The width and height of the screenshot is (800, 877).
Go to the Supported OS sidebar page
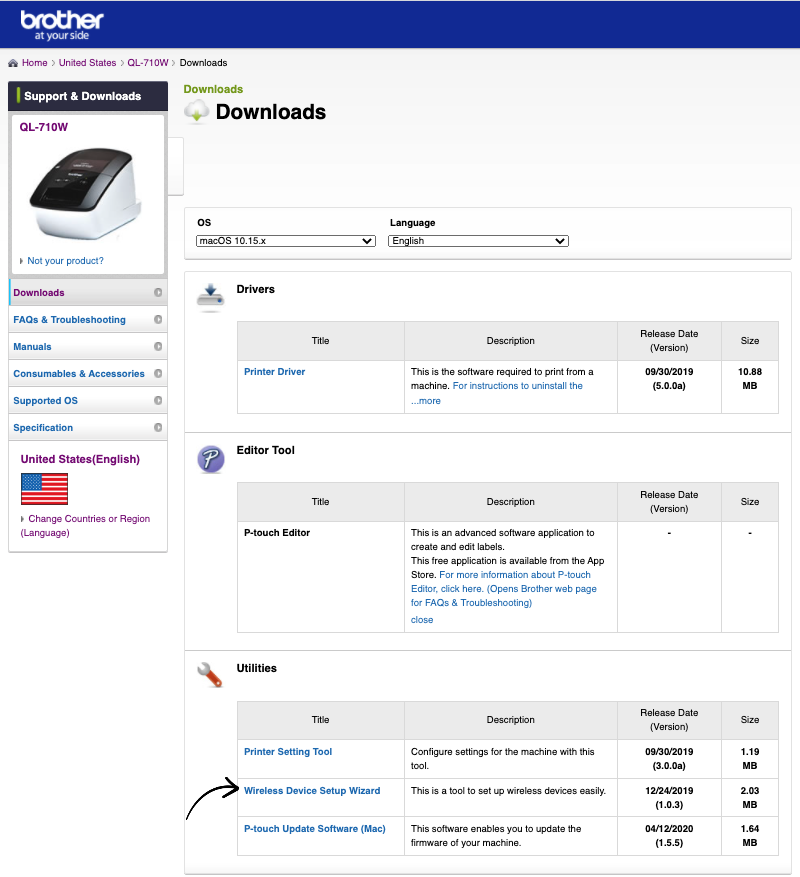tap(45, 401)
